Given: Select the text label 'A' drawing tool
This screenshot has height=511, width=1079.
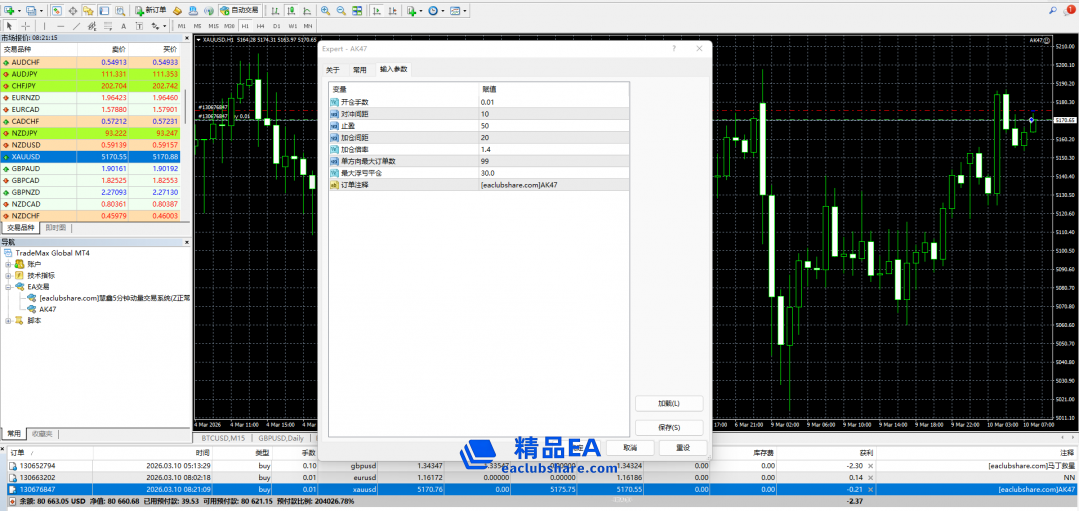Looking at the screenshot, I should point(123,25).
